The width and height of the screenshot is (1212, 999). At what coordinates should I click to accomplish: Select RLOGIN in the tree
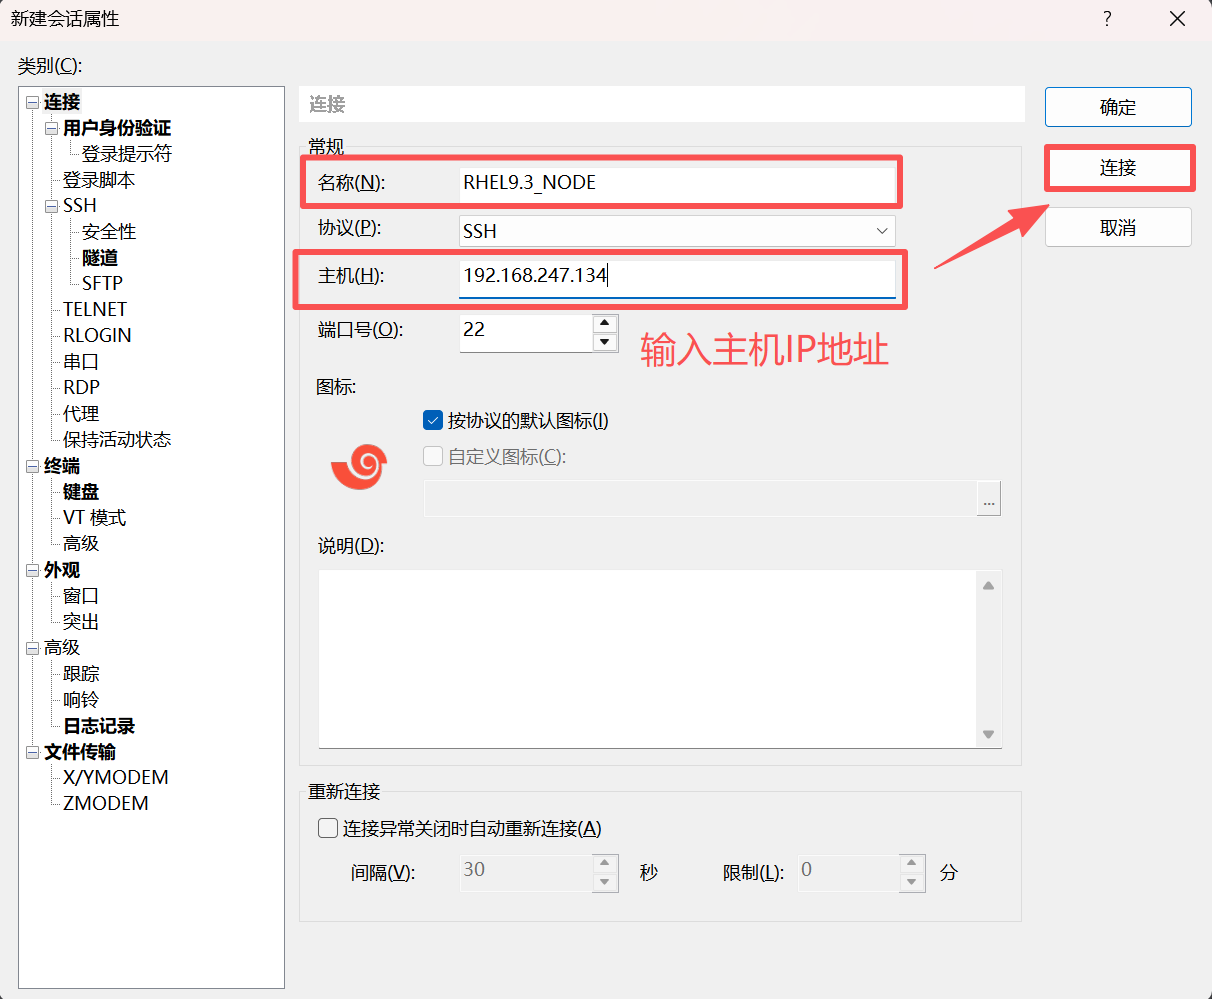[97, 336]
